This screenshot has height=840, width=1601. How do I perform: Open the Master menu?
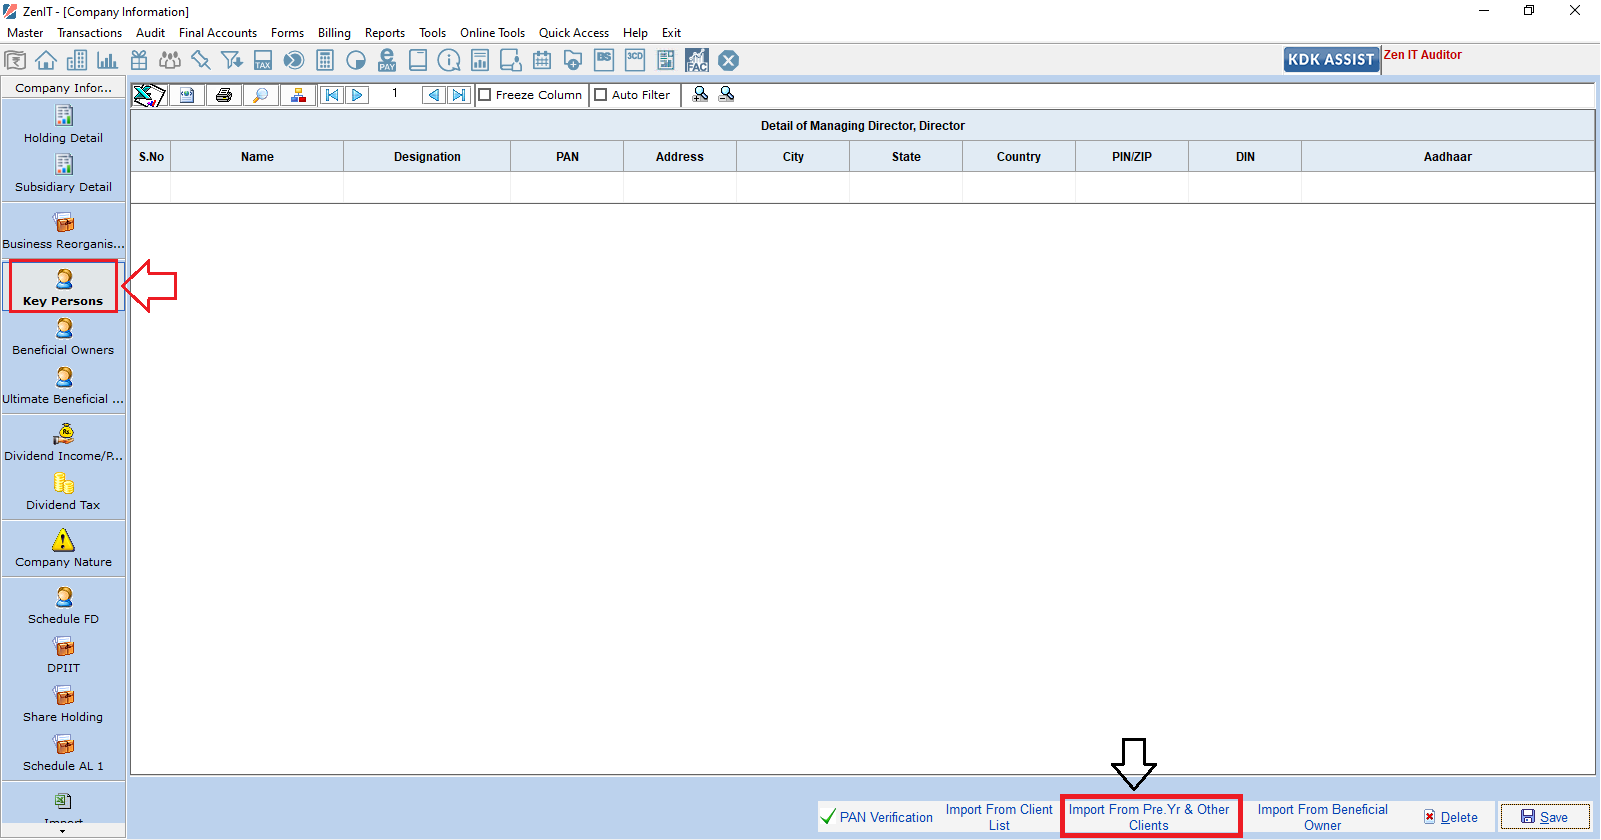click(25, 33)
